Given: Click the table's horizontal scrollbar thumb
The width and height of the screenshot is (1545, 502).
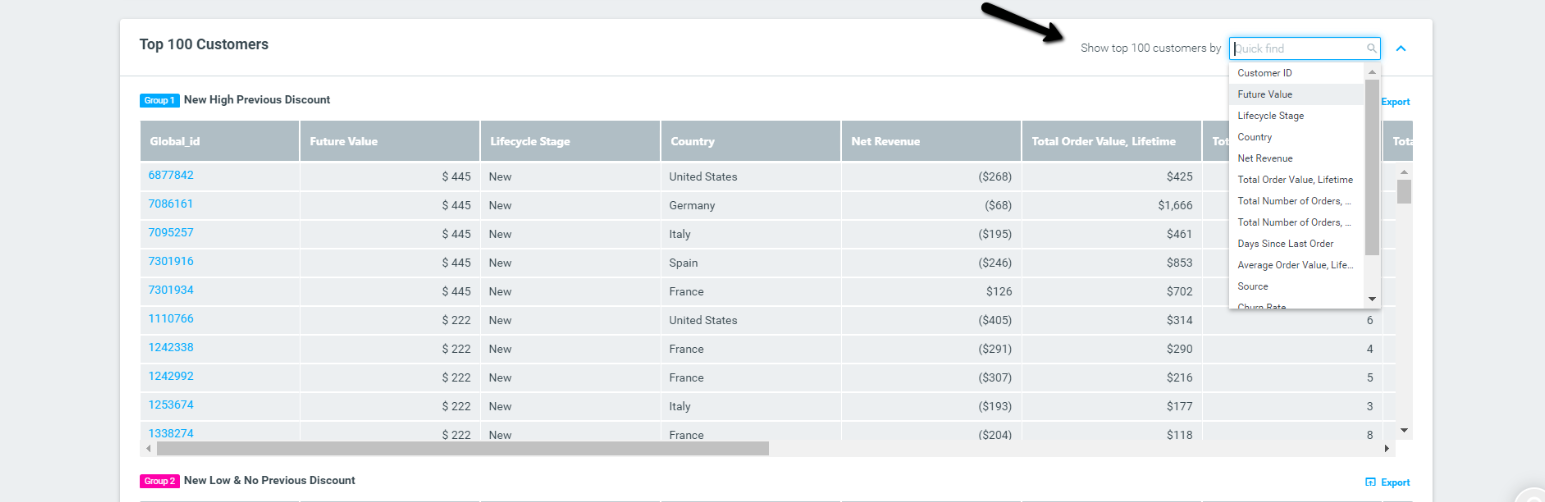Looking at the screenshot, I should [x=461, y=449].
